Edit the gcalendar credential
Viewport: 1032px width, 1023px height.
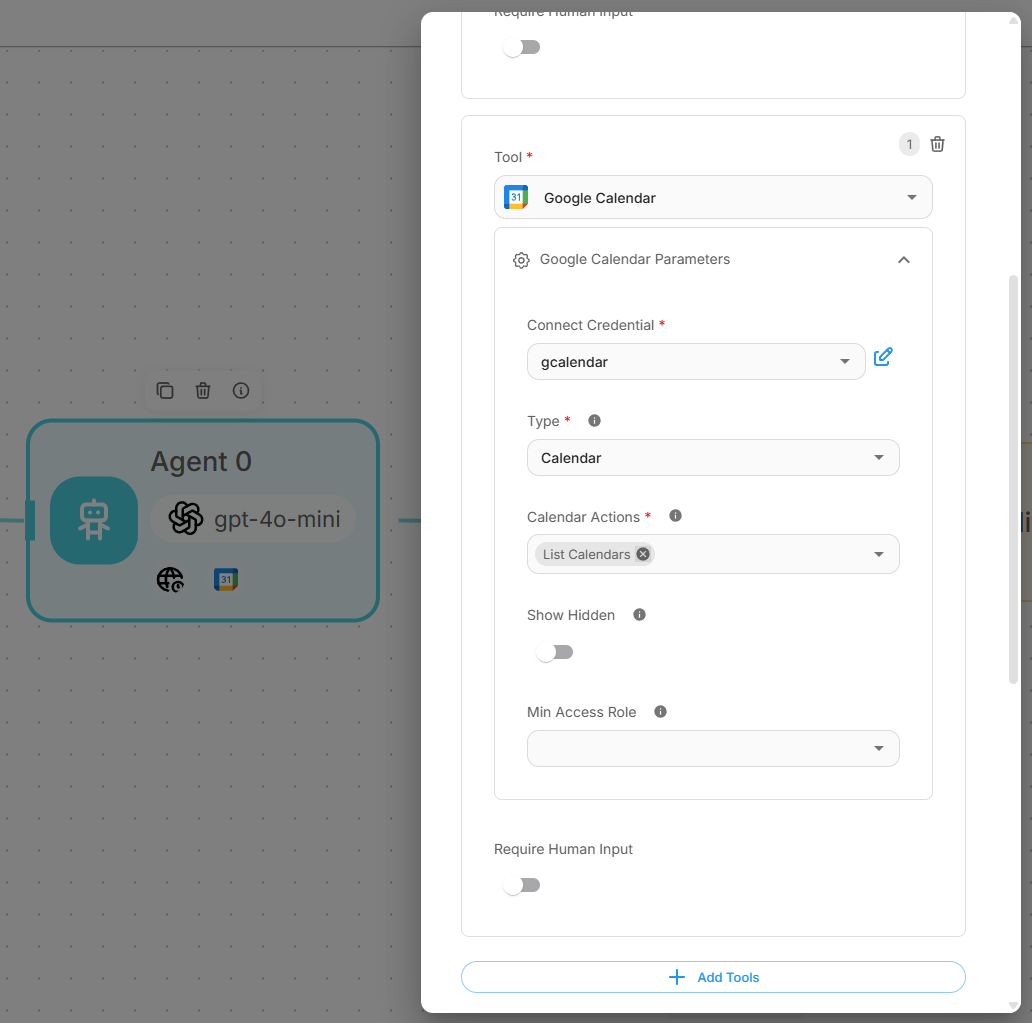click(x=883, y=357)
